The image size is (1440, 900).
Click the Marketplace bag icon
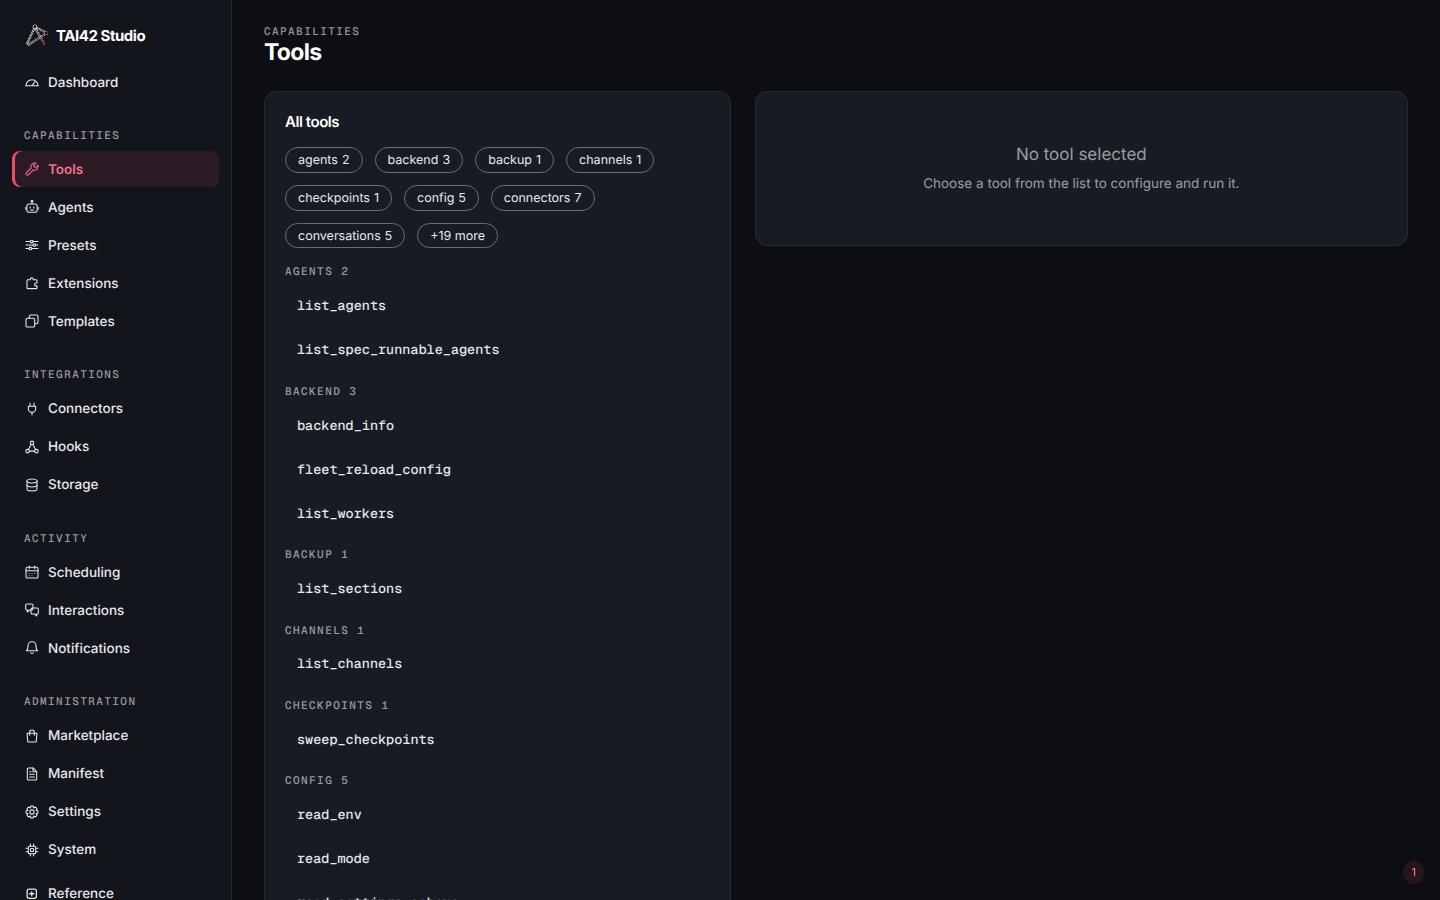[x=32, y=736]
